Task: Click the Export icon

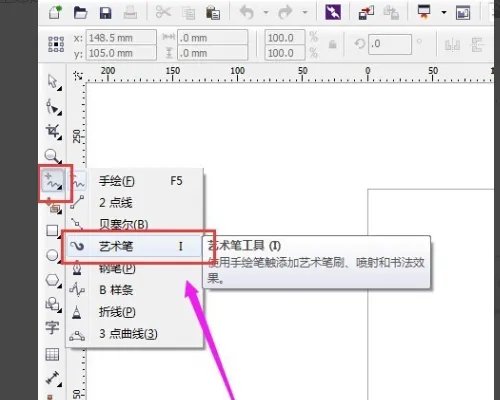Action: [x=391, y=13]
